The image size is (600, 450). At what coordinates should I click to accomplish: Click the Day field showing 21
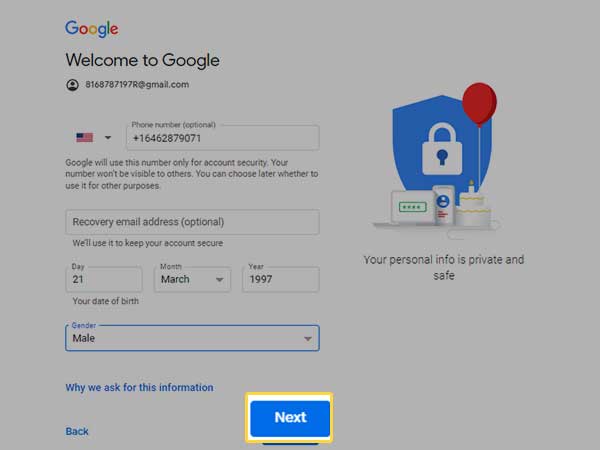[104, 279]
